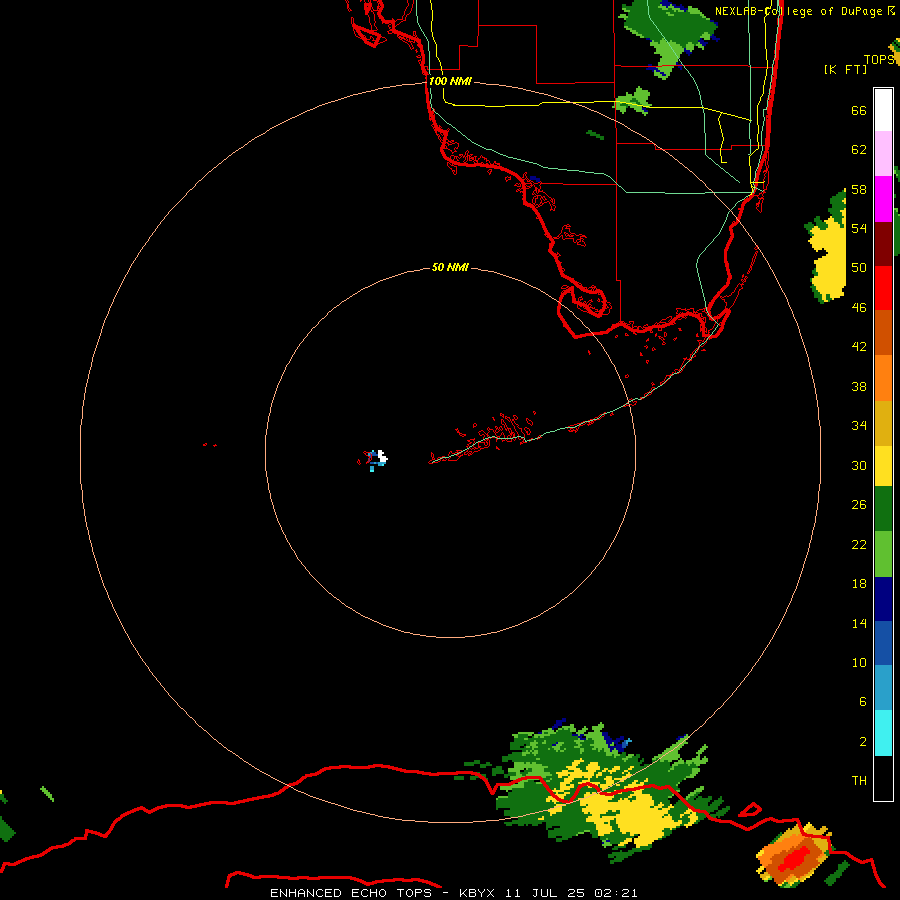Image resolution: width=900 pixels, height=900 pixels.
Task: Select the dark red legend swatch
Action: click(x=883, y=244)
